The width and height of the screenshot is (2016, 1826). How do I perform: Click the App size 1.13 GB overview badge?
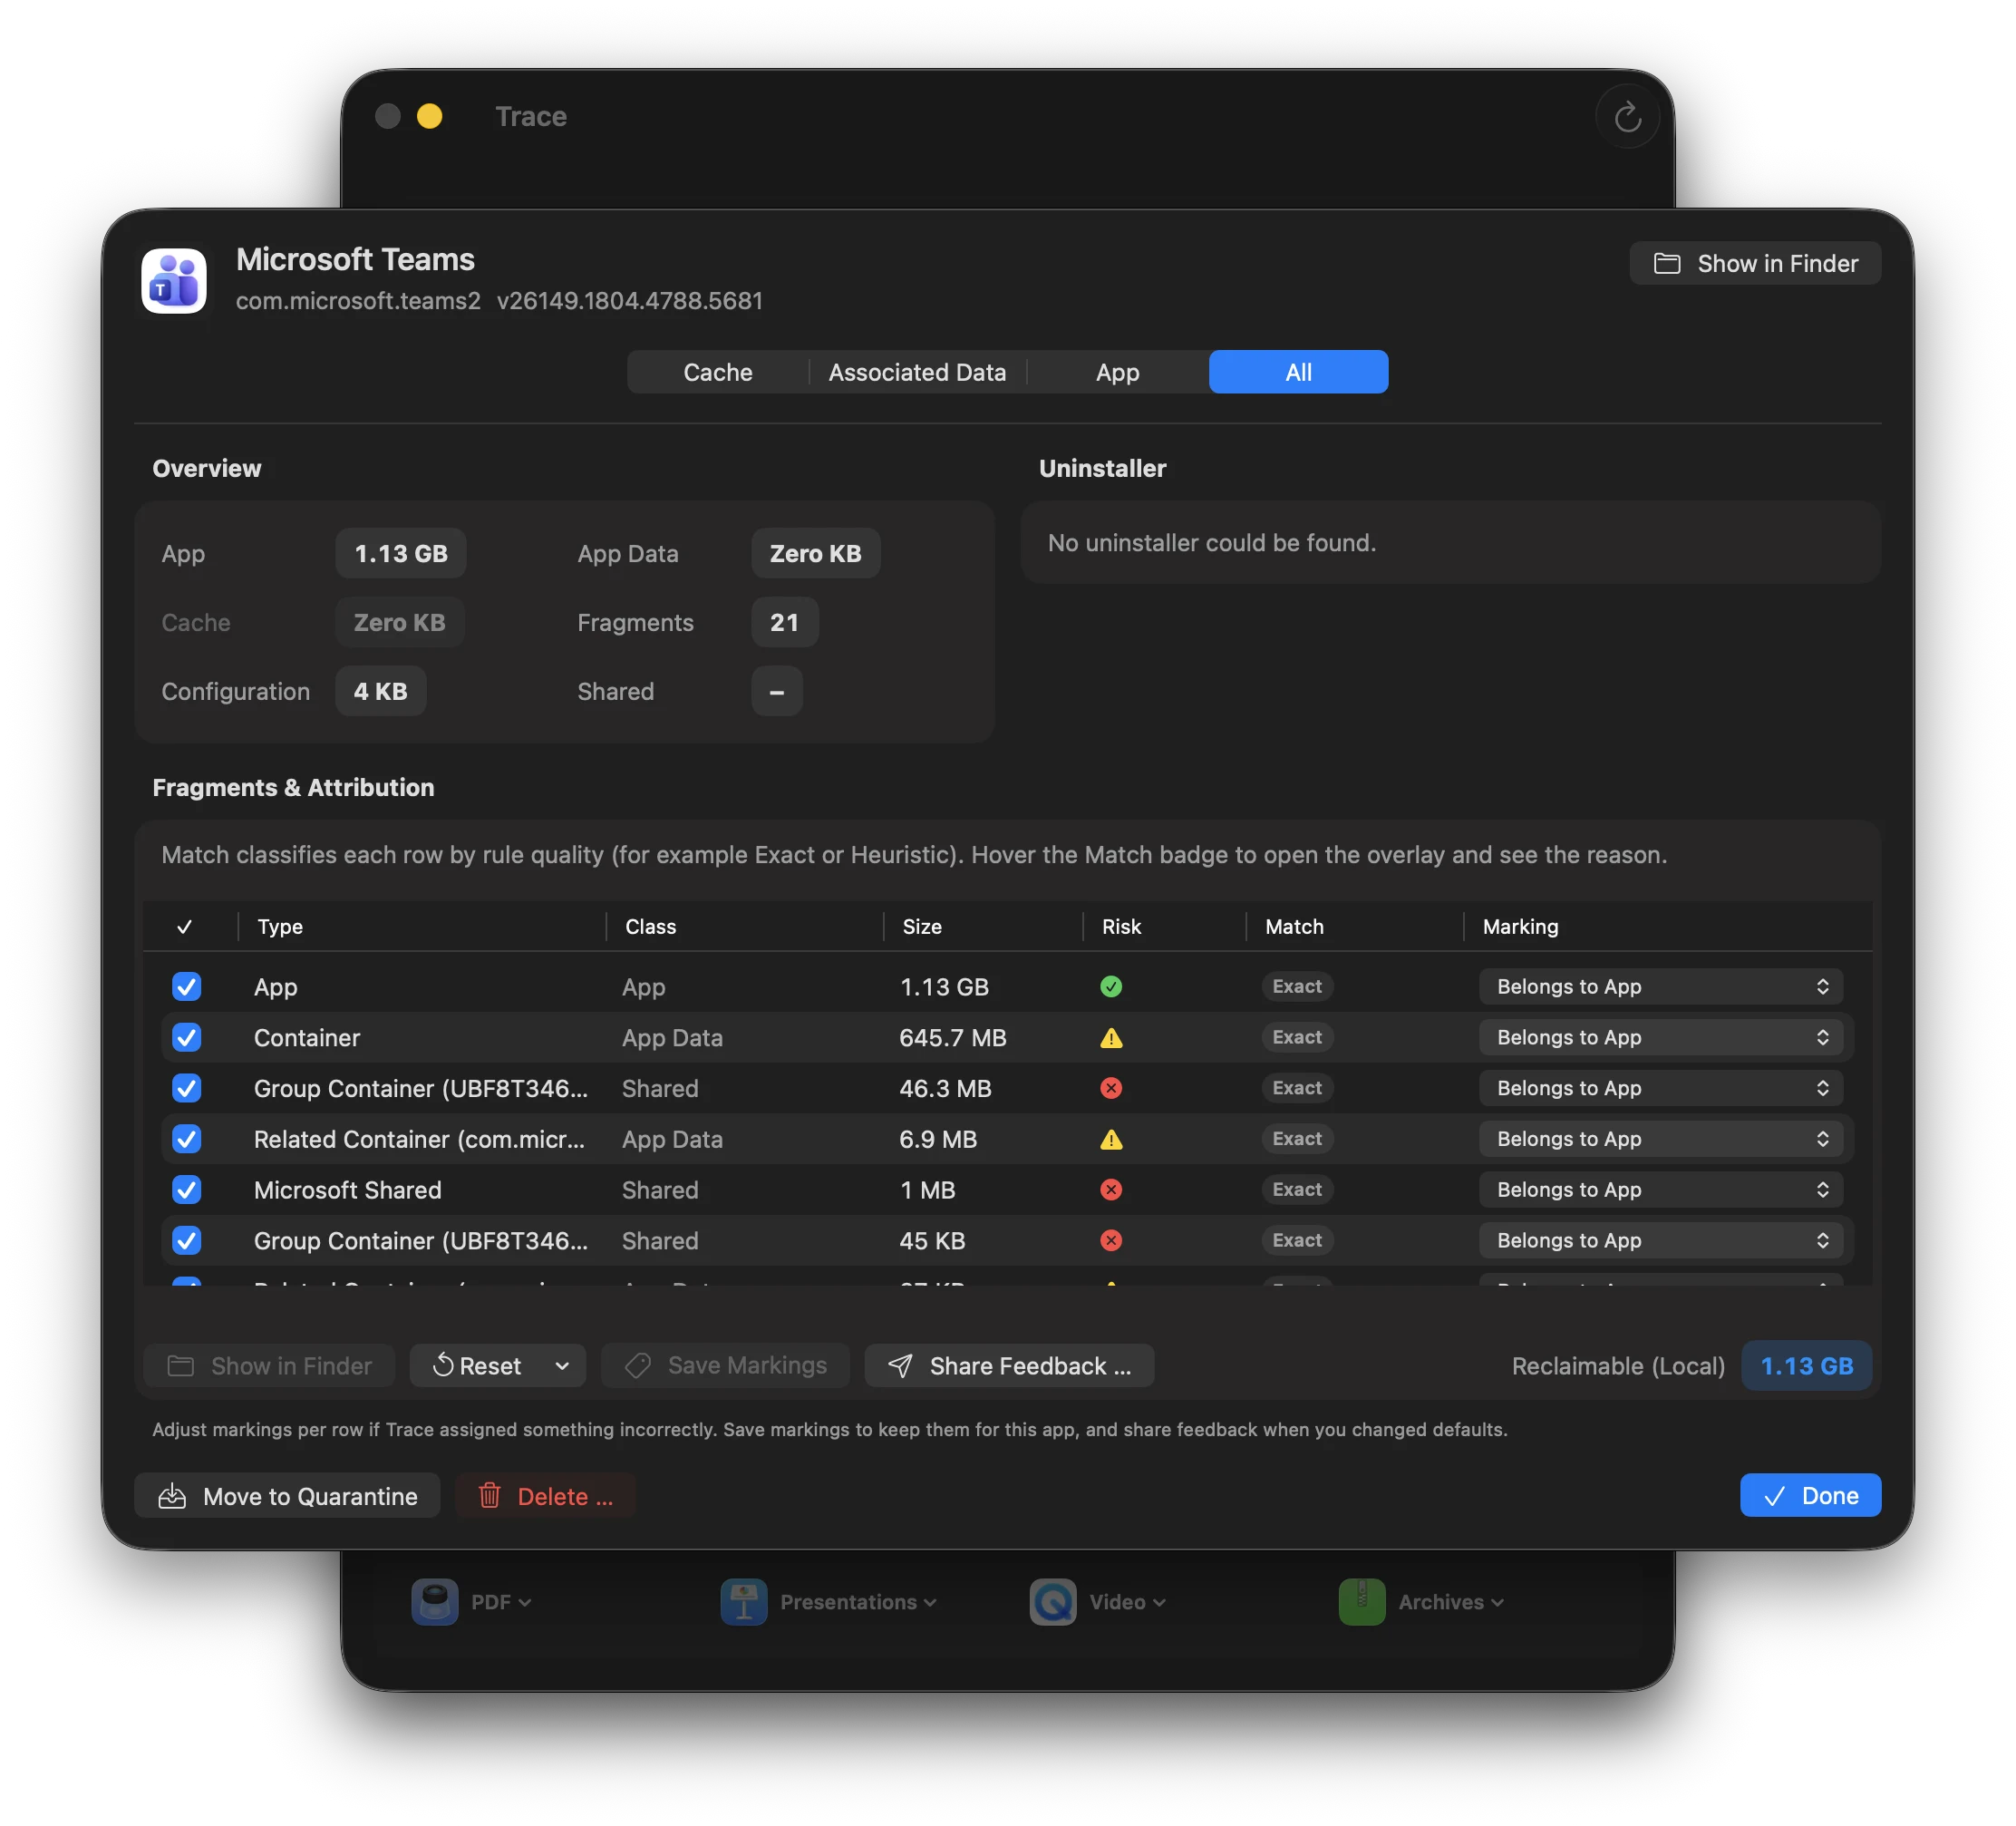pyautogui.click(x=401, y=554)
